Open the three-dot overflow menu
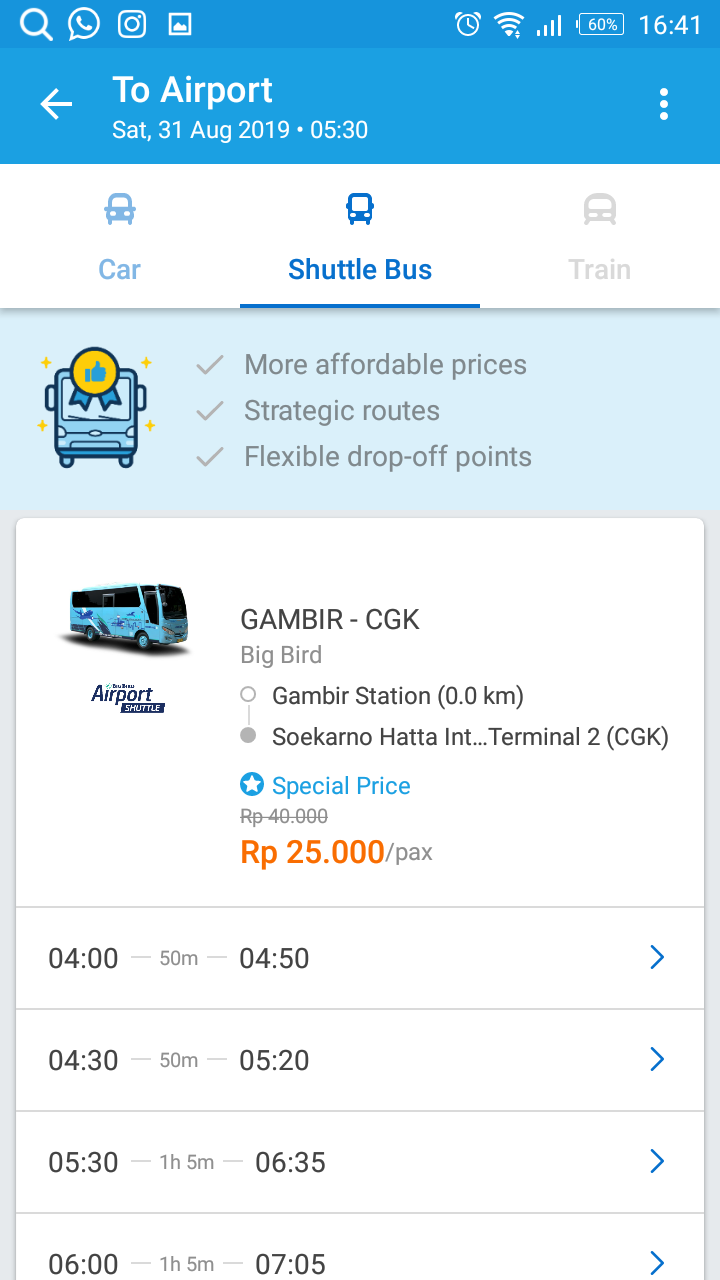 click(x=664, y=104)
